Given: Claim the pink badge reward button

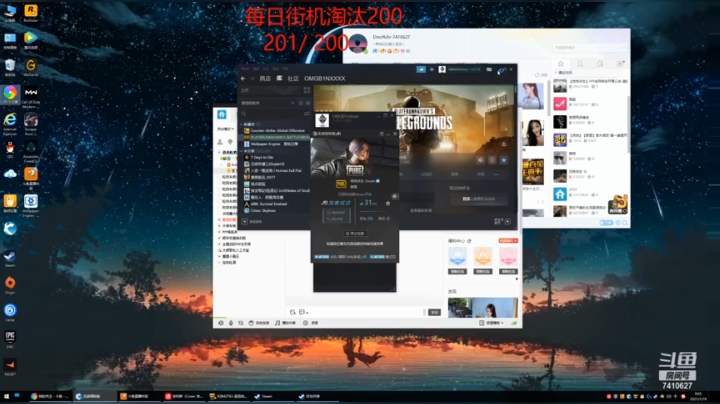Looking at the screenshot, I should pos(508,271).
